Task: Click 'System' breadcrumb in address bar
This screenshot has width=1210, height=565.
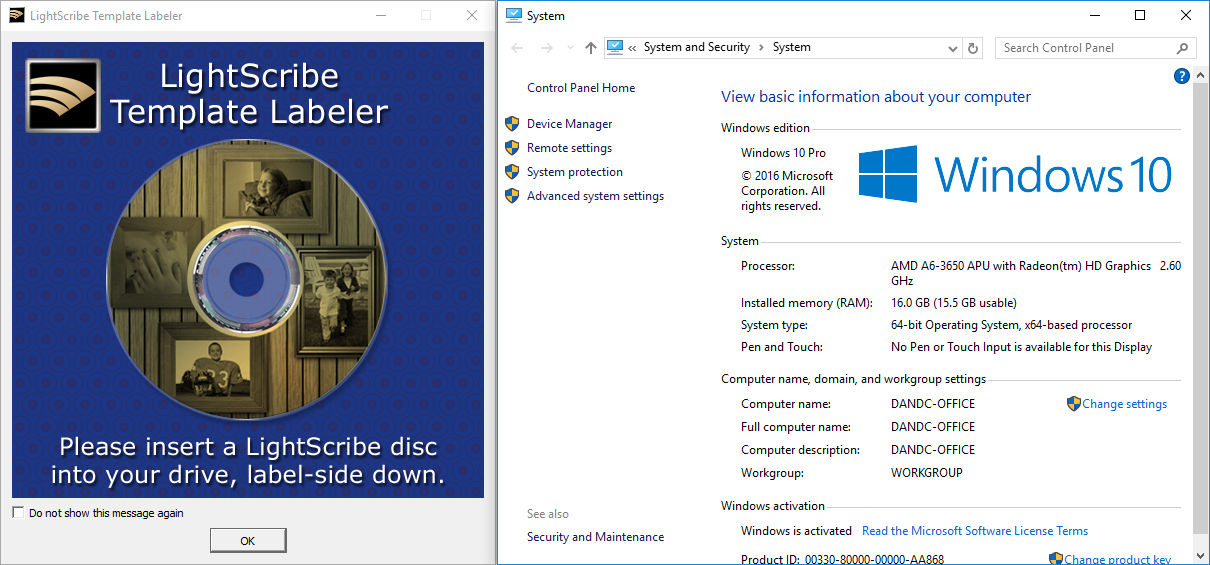Action: (792, 47)
